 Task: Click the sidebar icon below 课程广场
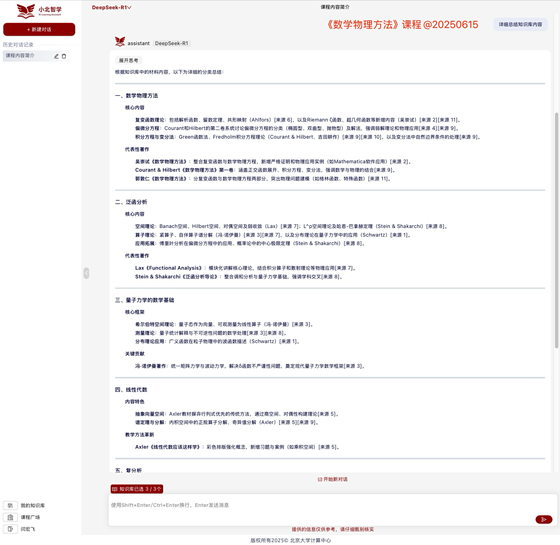point(10,529)
